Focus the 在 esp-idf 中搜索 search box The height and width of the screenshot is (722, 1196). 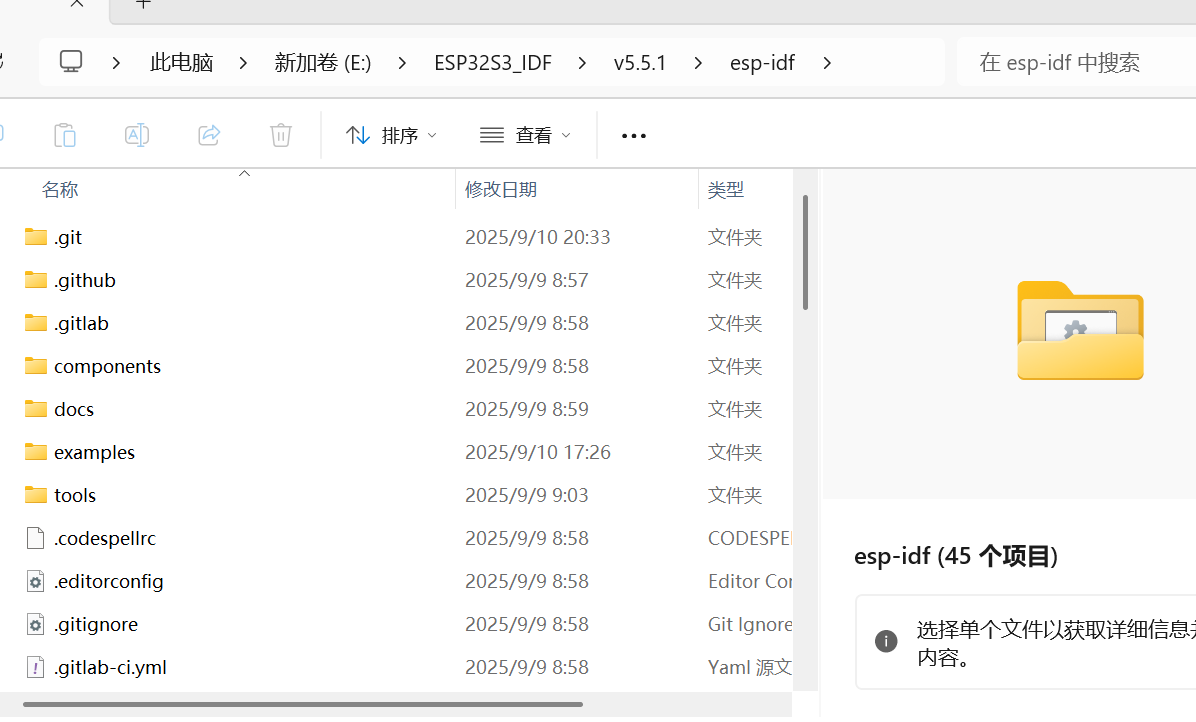[x=1075, y=63]
